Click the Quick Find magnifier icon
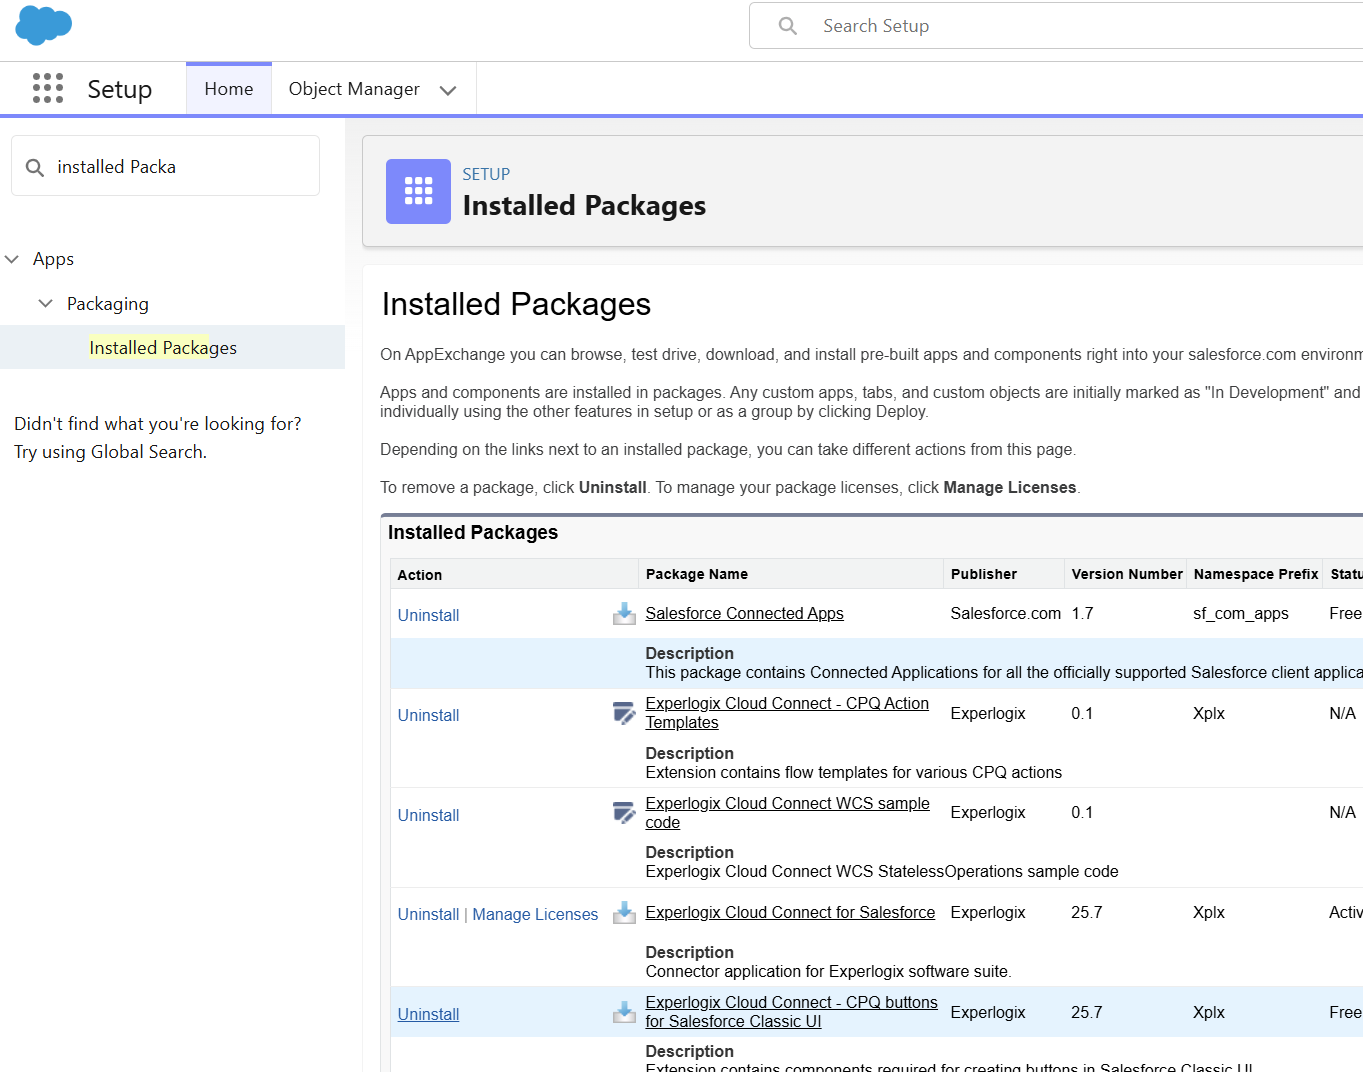 click(35, 167)
